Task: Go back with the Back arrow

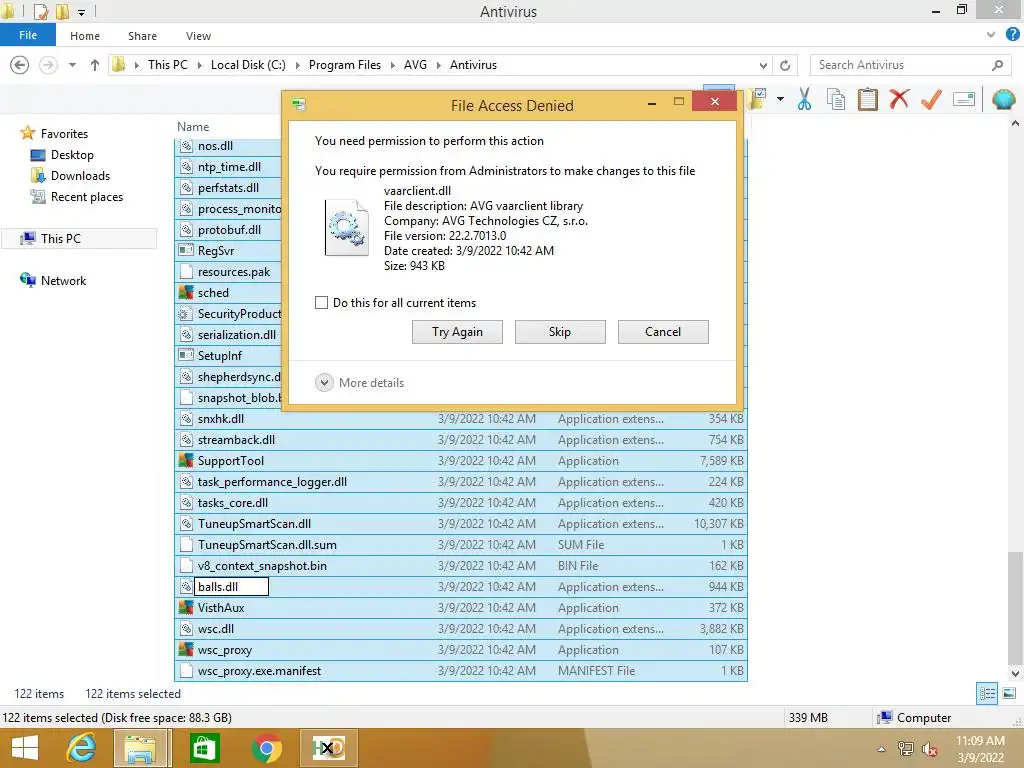Action: 20,65
